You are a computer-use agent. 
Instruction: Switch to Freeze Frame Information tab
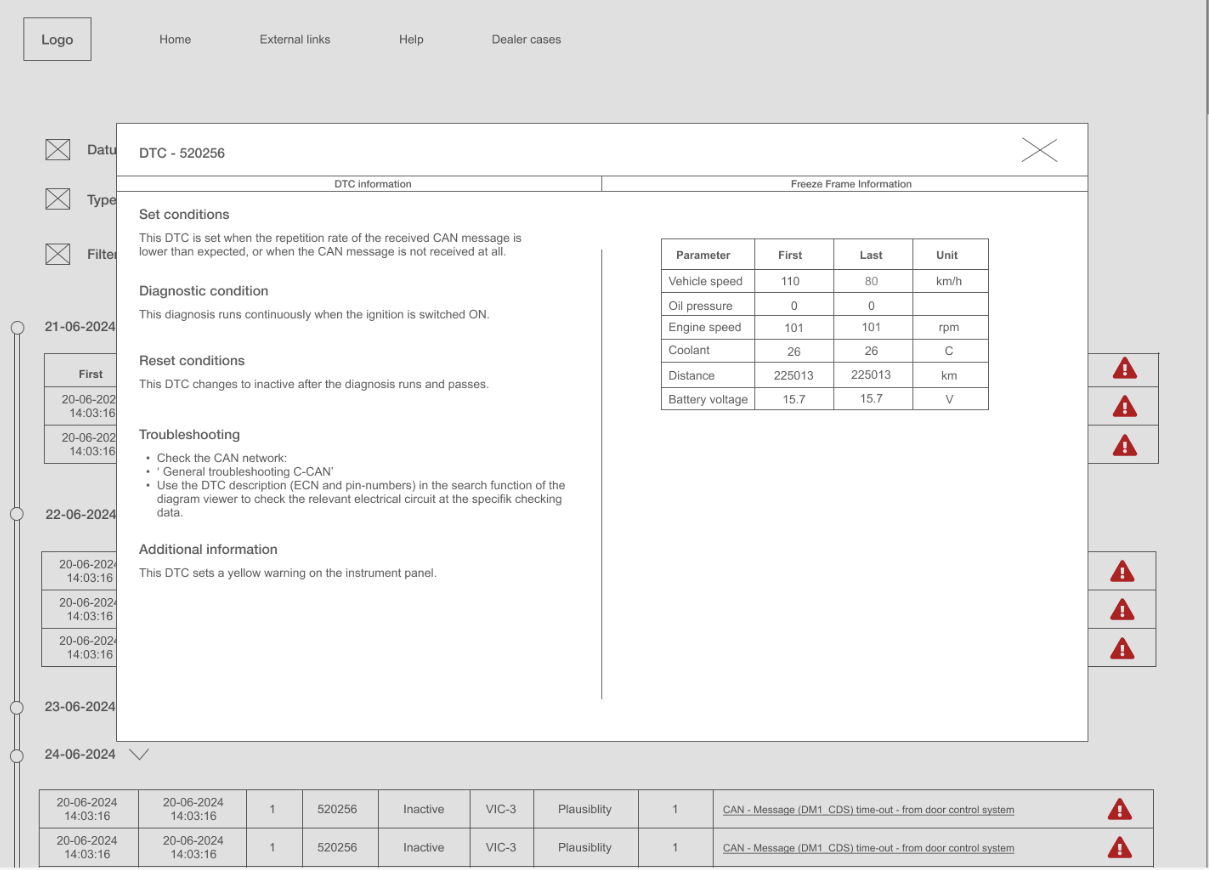tap(851, 184)
